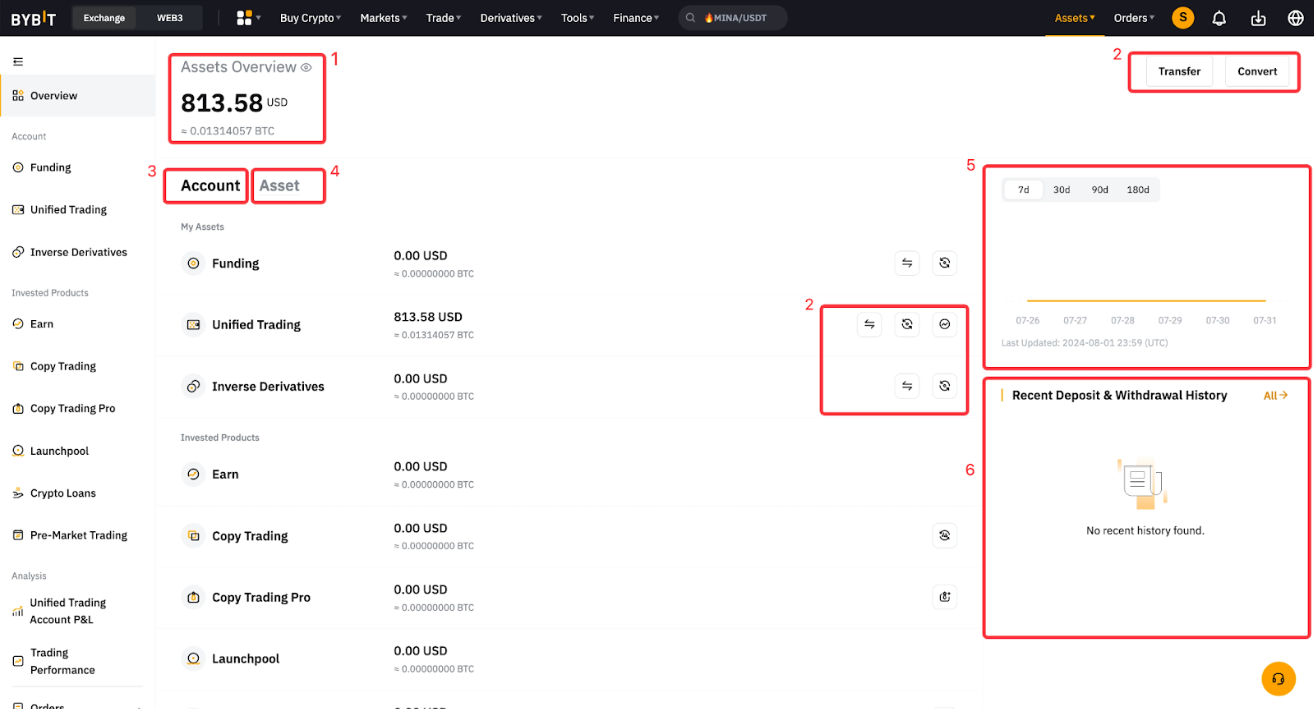Click the globe language icon
Viewport: 1315px width, 709px height.
click(1295, 18)
